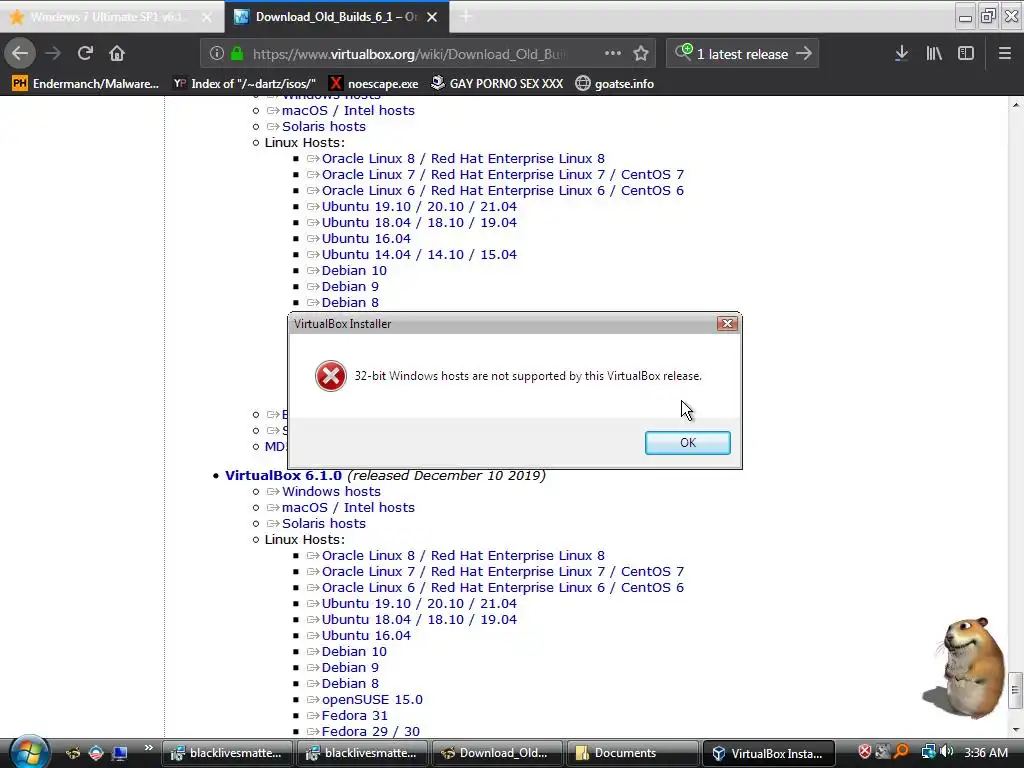Open the Firefox hamburger menu
The width and height of the screenshot is (1024, 768).
[x=1004, y=54]
